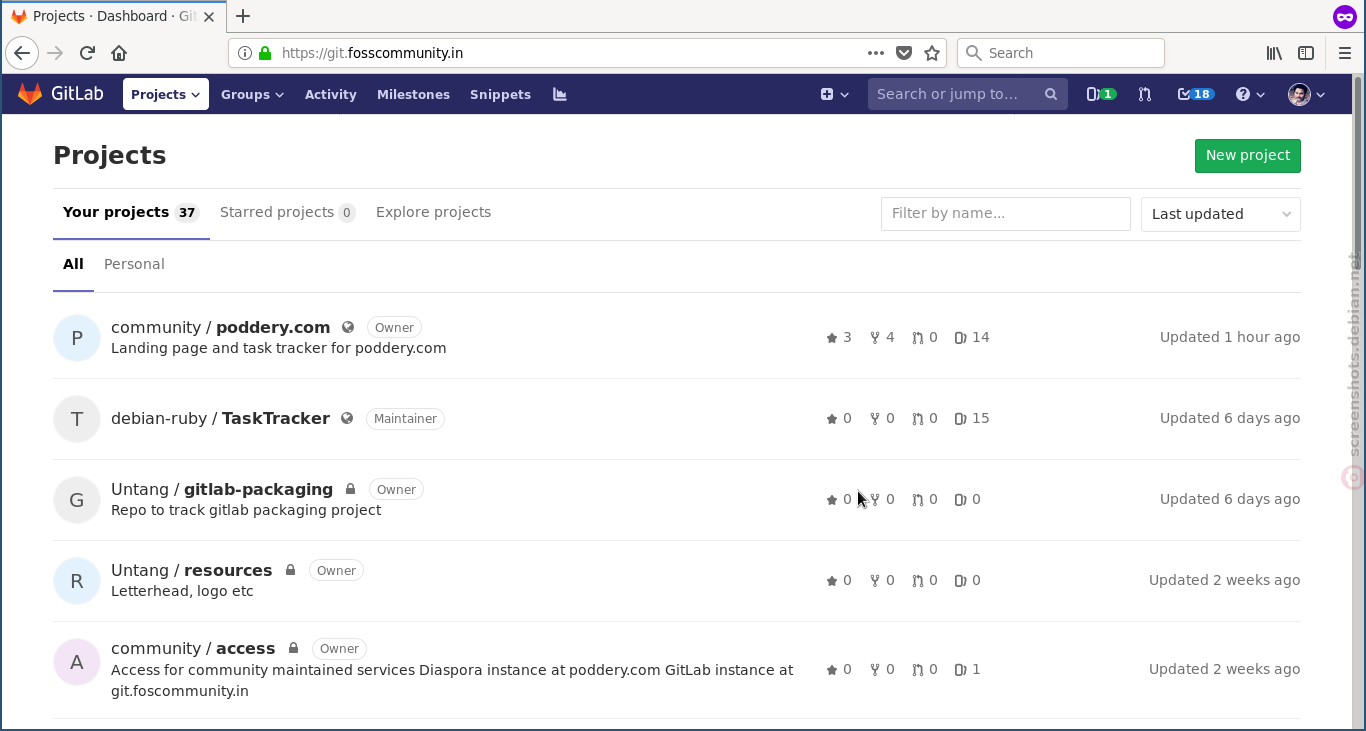The image size is (1366, 731).
Task: Open the community / access project
Action: coord(193,648)
